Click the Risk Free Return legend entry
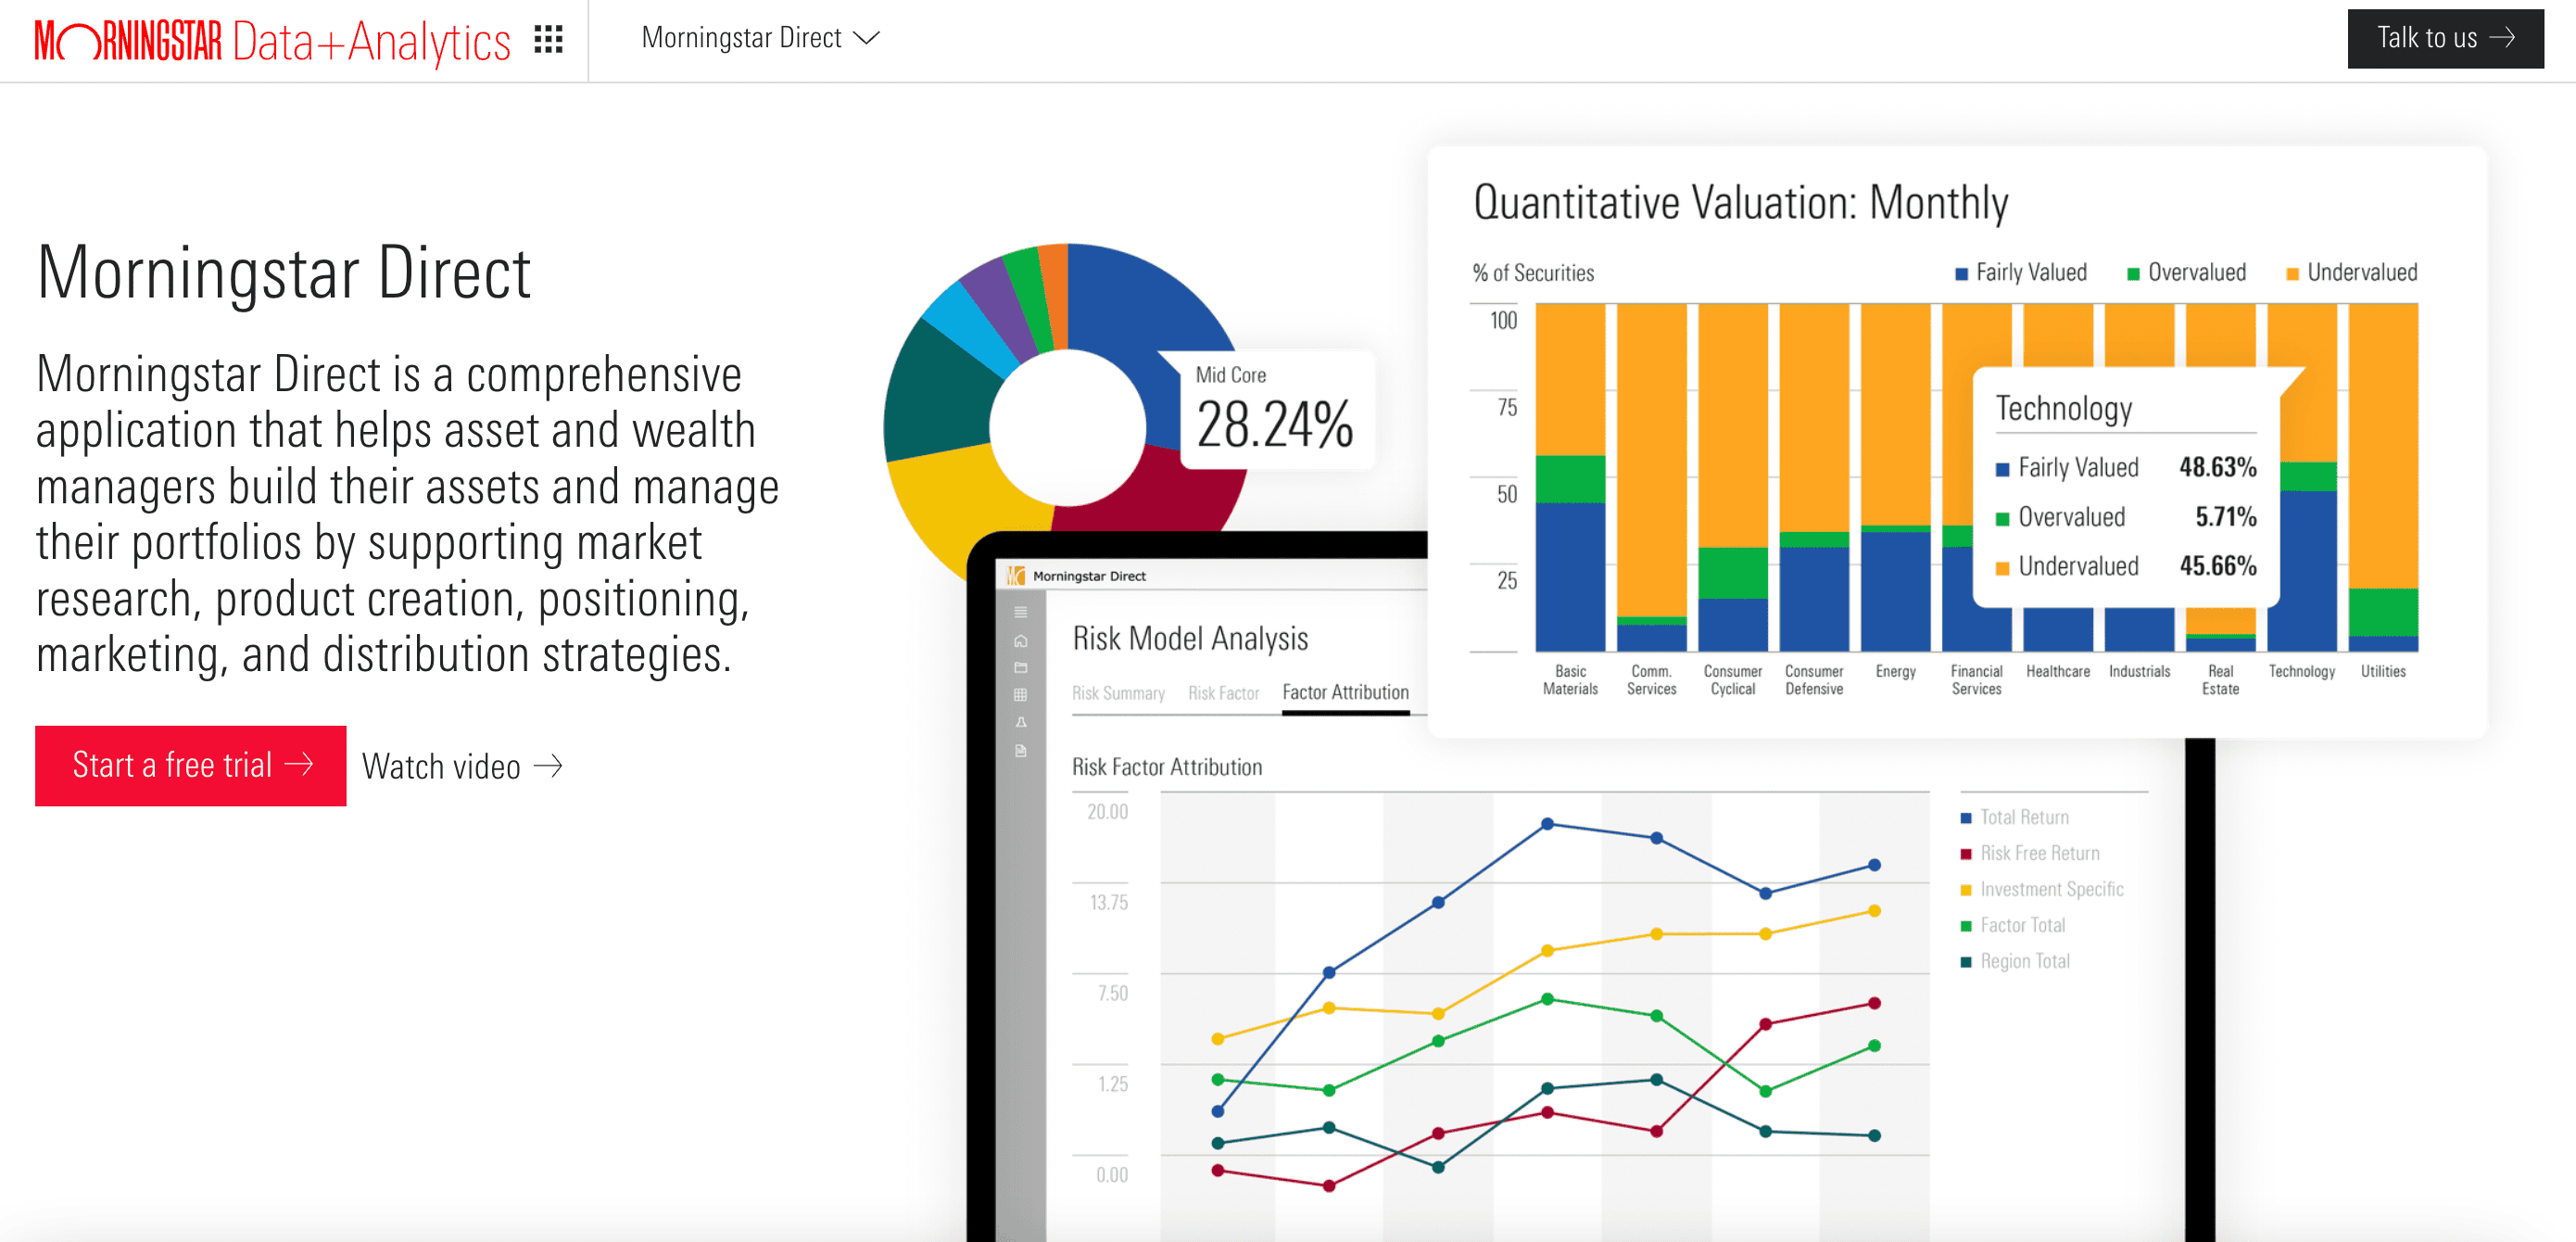The image size is (2576, 1242). tap(2029, 853)
